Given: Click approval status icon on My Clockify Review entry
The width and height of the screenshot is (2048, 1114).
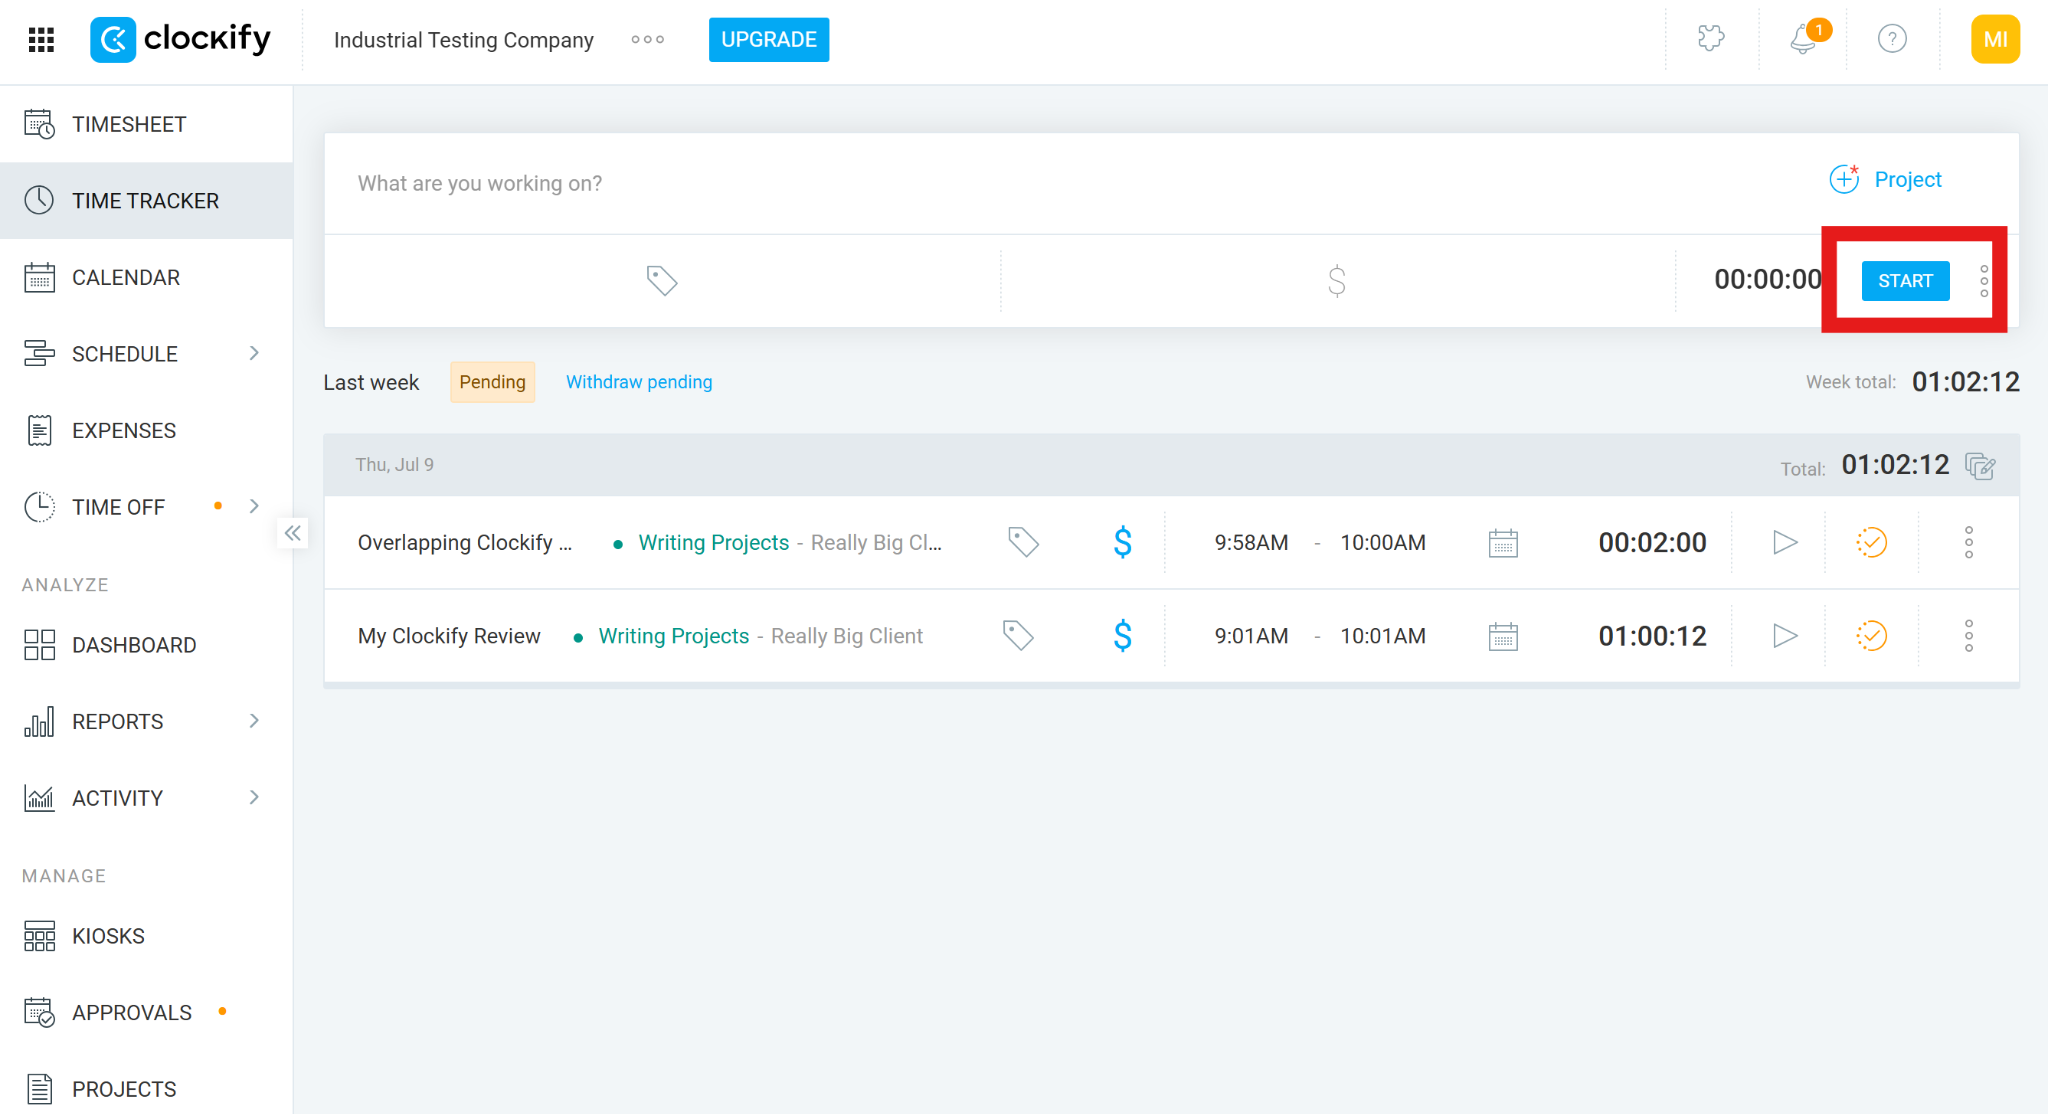Looking at the screenshot, I should click(x=1871, y=635).
